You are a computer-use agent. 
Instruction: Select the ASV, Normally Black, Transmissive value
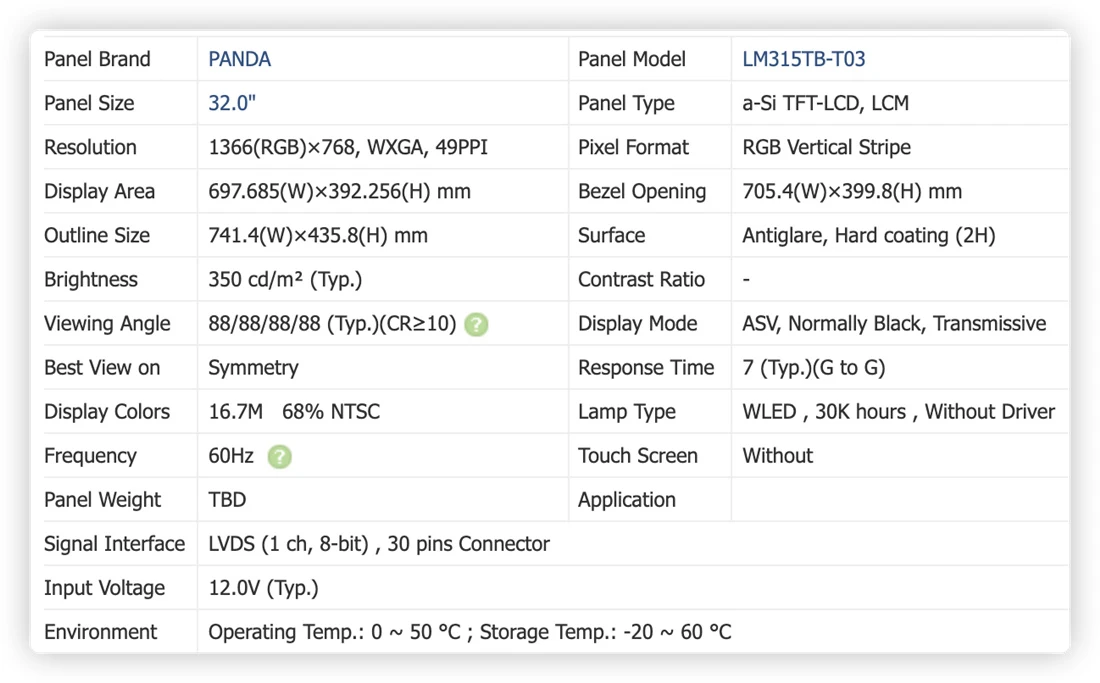894,324
